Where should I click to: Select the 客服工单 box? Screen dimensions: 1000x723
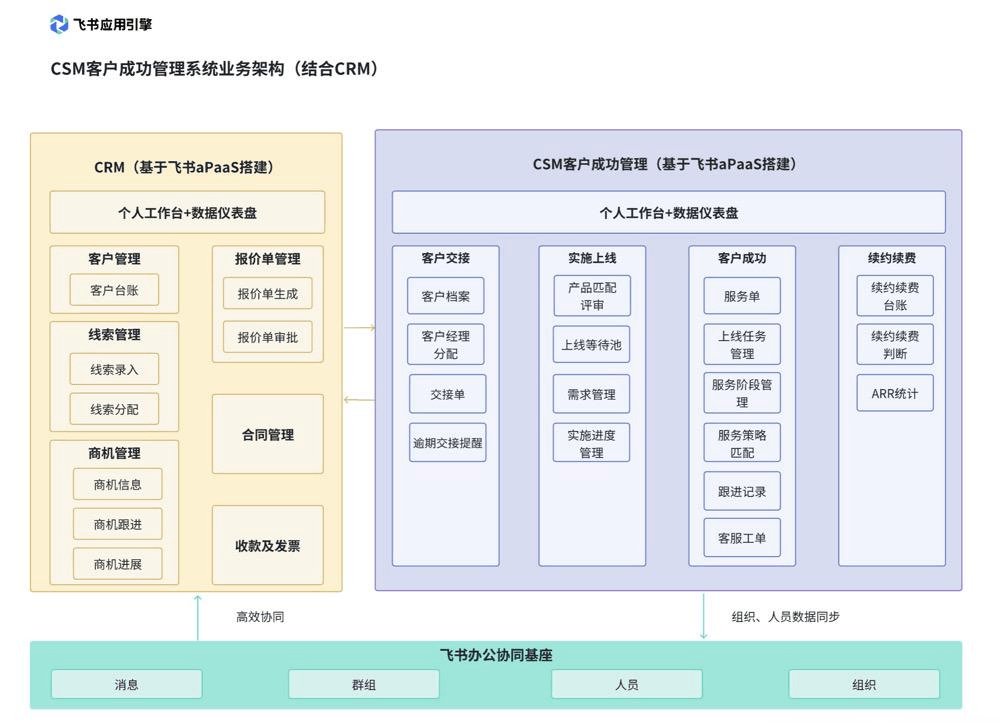click(742, 537)
